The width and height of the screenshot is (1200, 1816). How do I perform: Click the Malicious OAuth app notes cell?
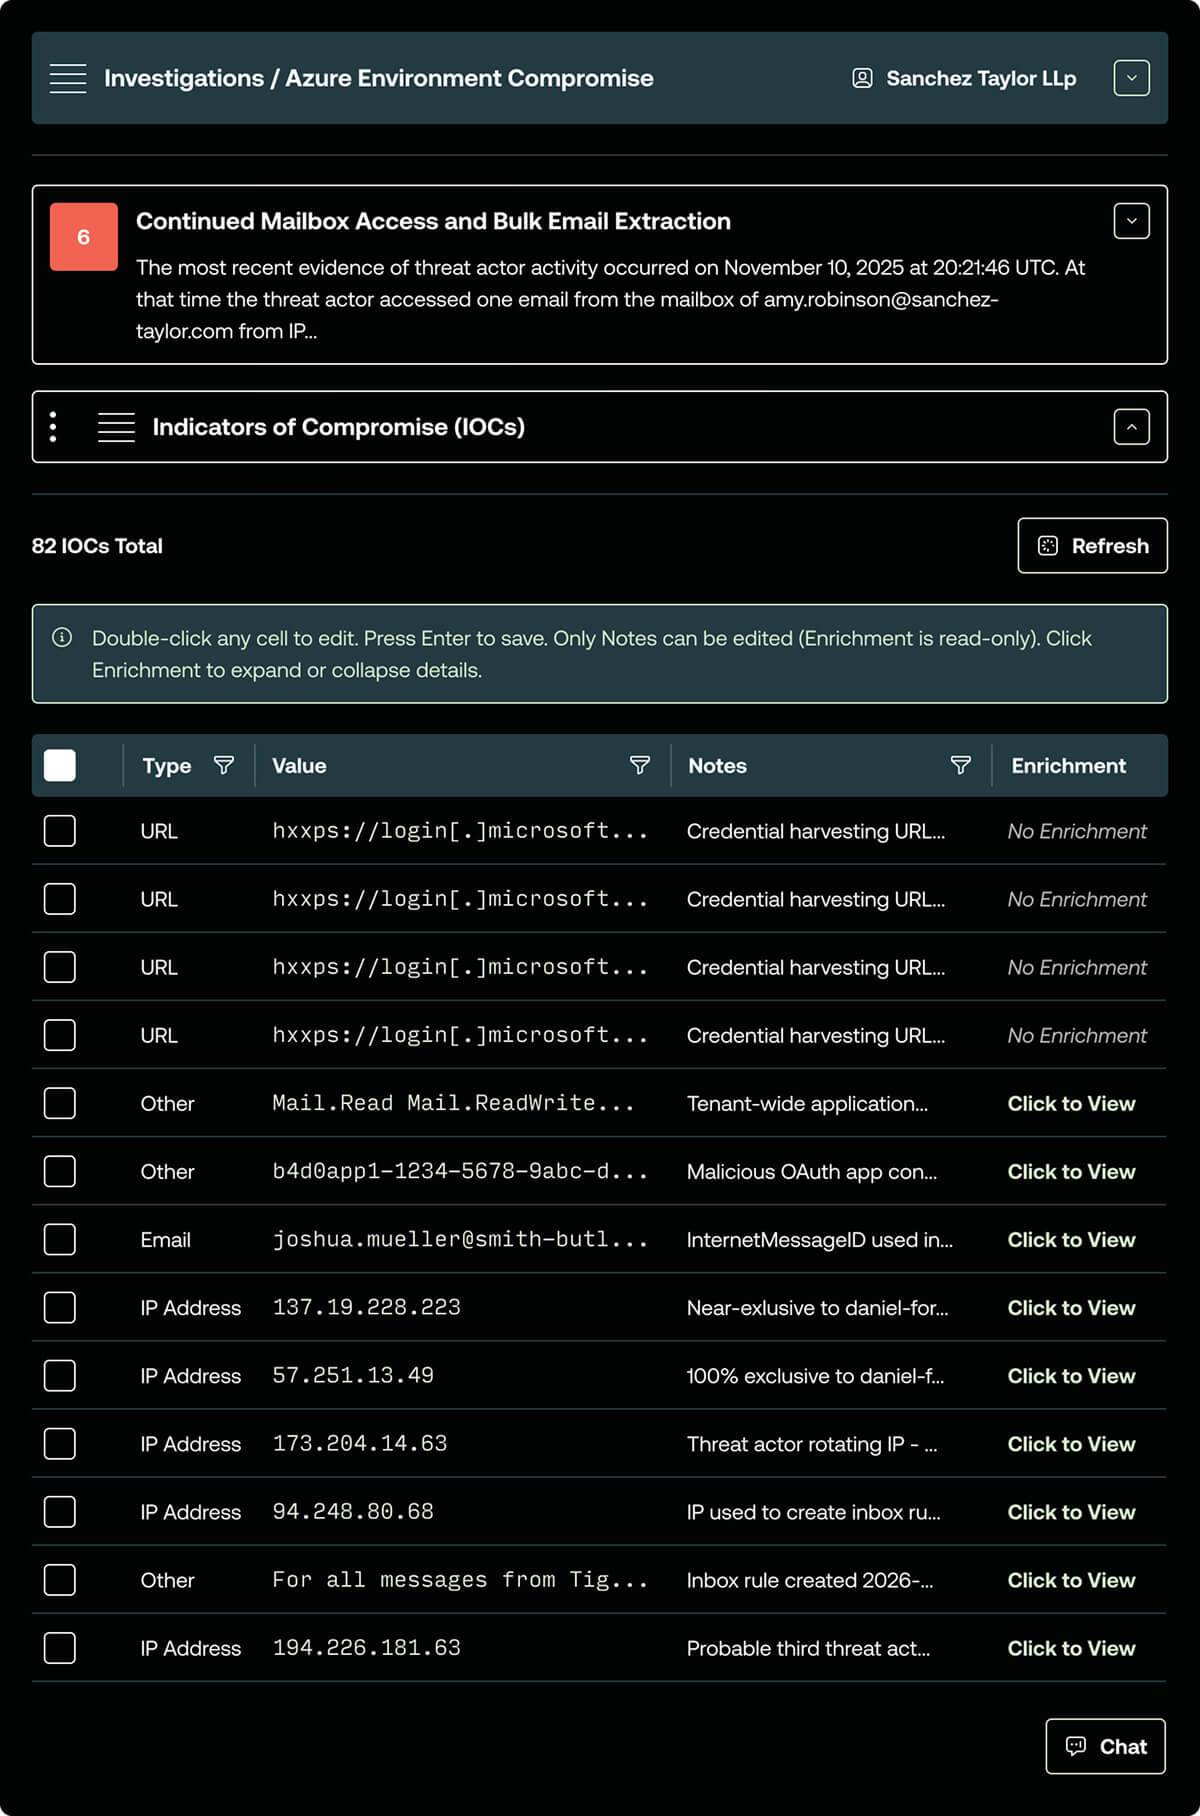tap(812, 1171)
